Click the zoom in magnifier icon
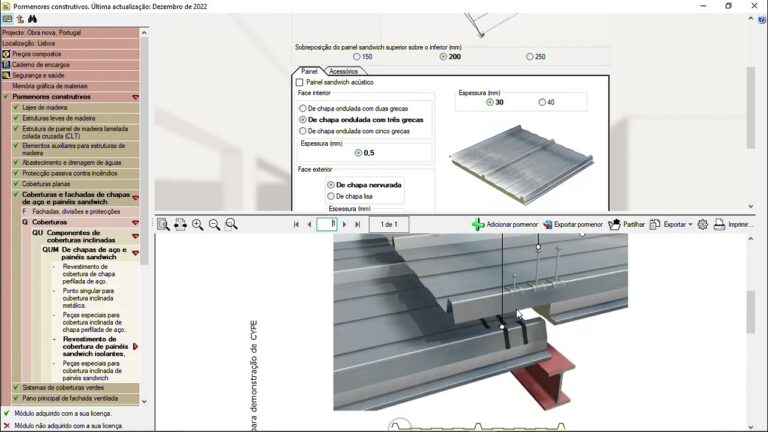768x432 pixels. point(197,225)
